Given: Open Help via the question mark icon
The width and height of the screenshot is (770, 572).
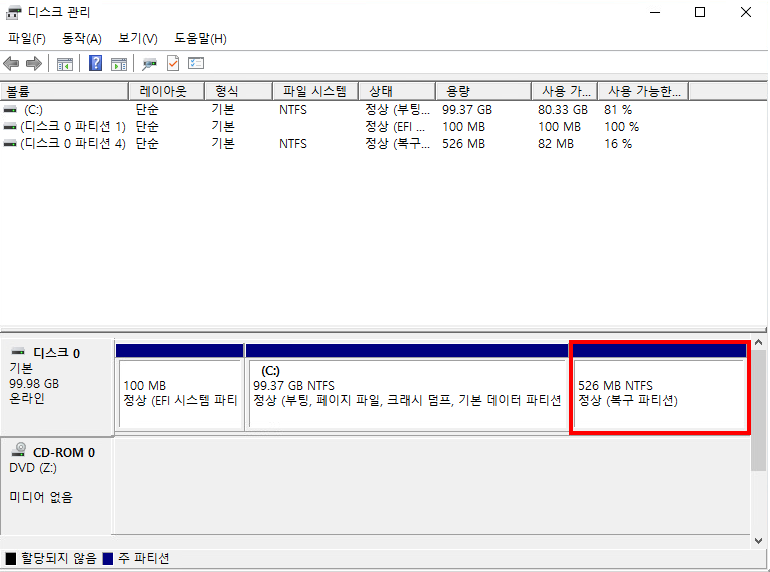Looking at the screenshot, I should [x=95, y=63].
